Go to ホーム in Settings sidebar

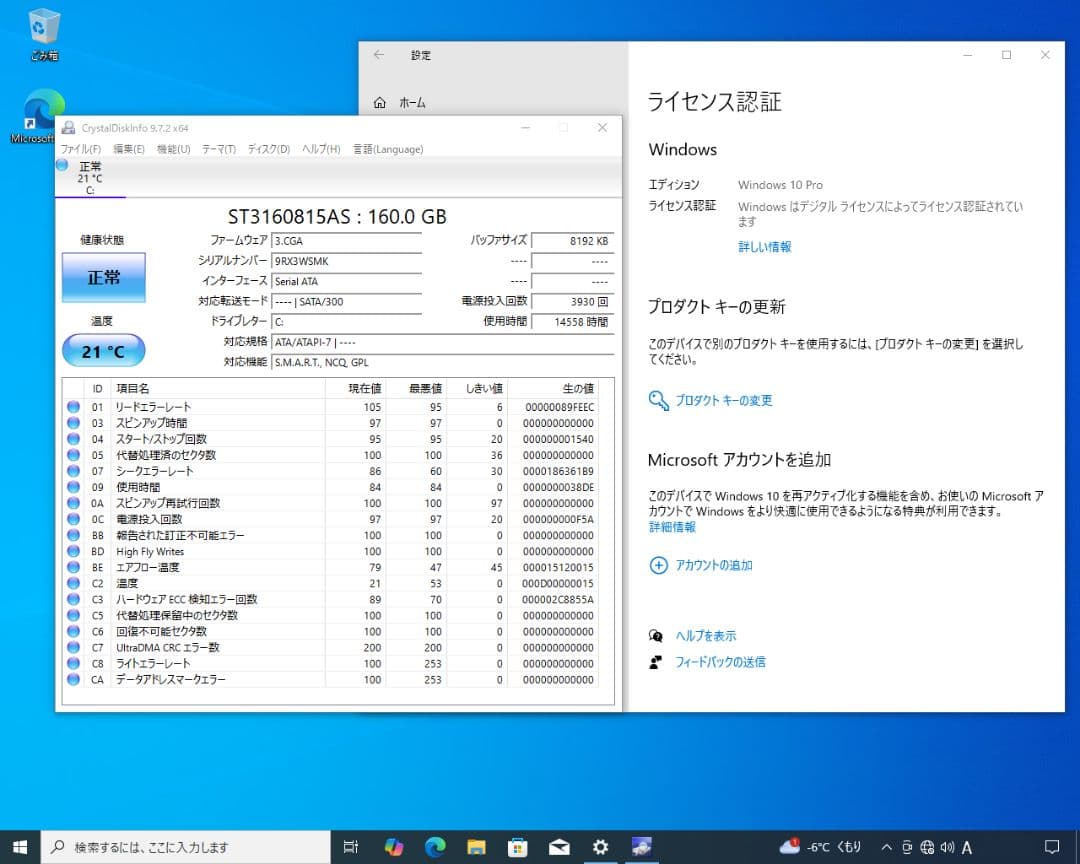[411, 103]
